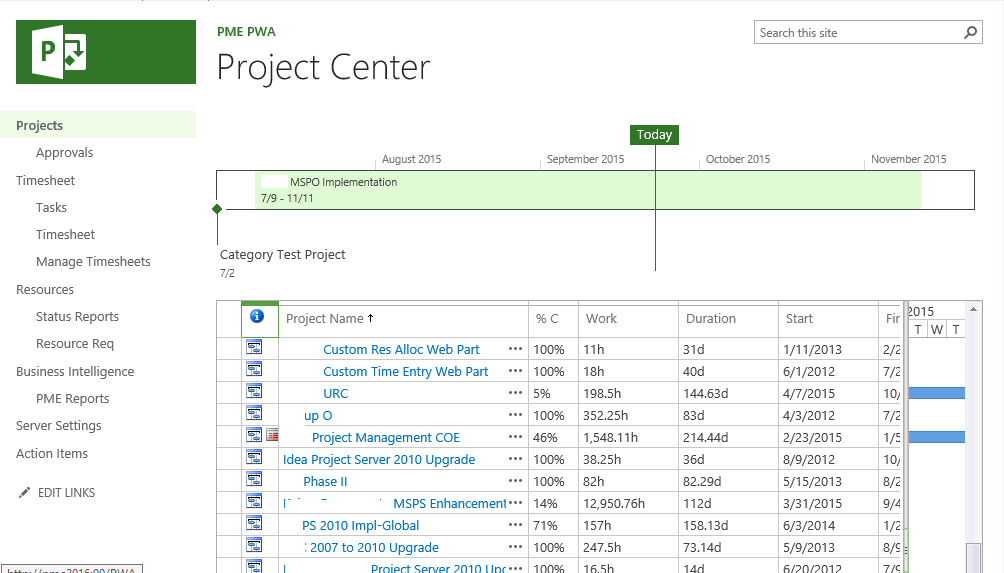Click the search magnifier icon

[x=971, y=32]
